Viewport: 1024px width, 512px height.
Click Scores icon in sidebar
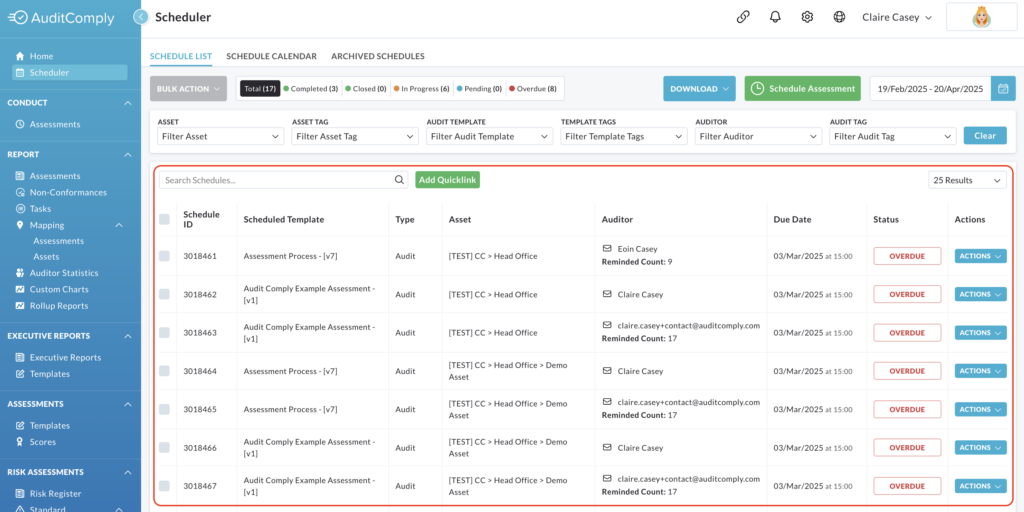[20, 442]
